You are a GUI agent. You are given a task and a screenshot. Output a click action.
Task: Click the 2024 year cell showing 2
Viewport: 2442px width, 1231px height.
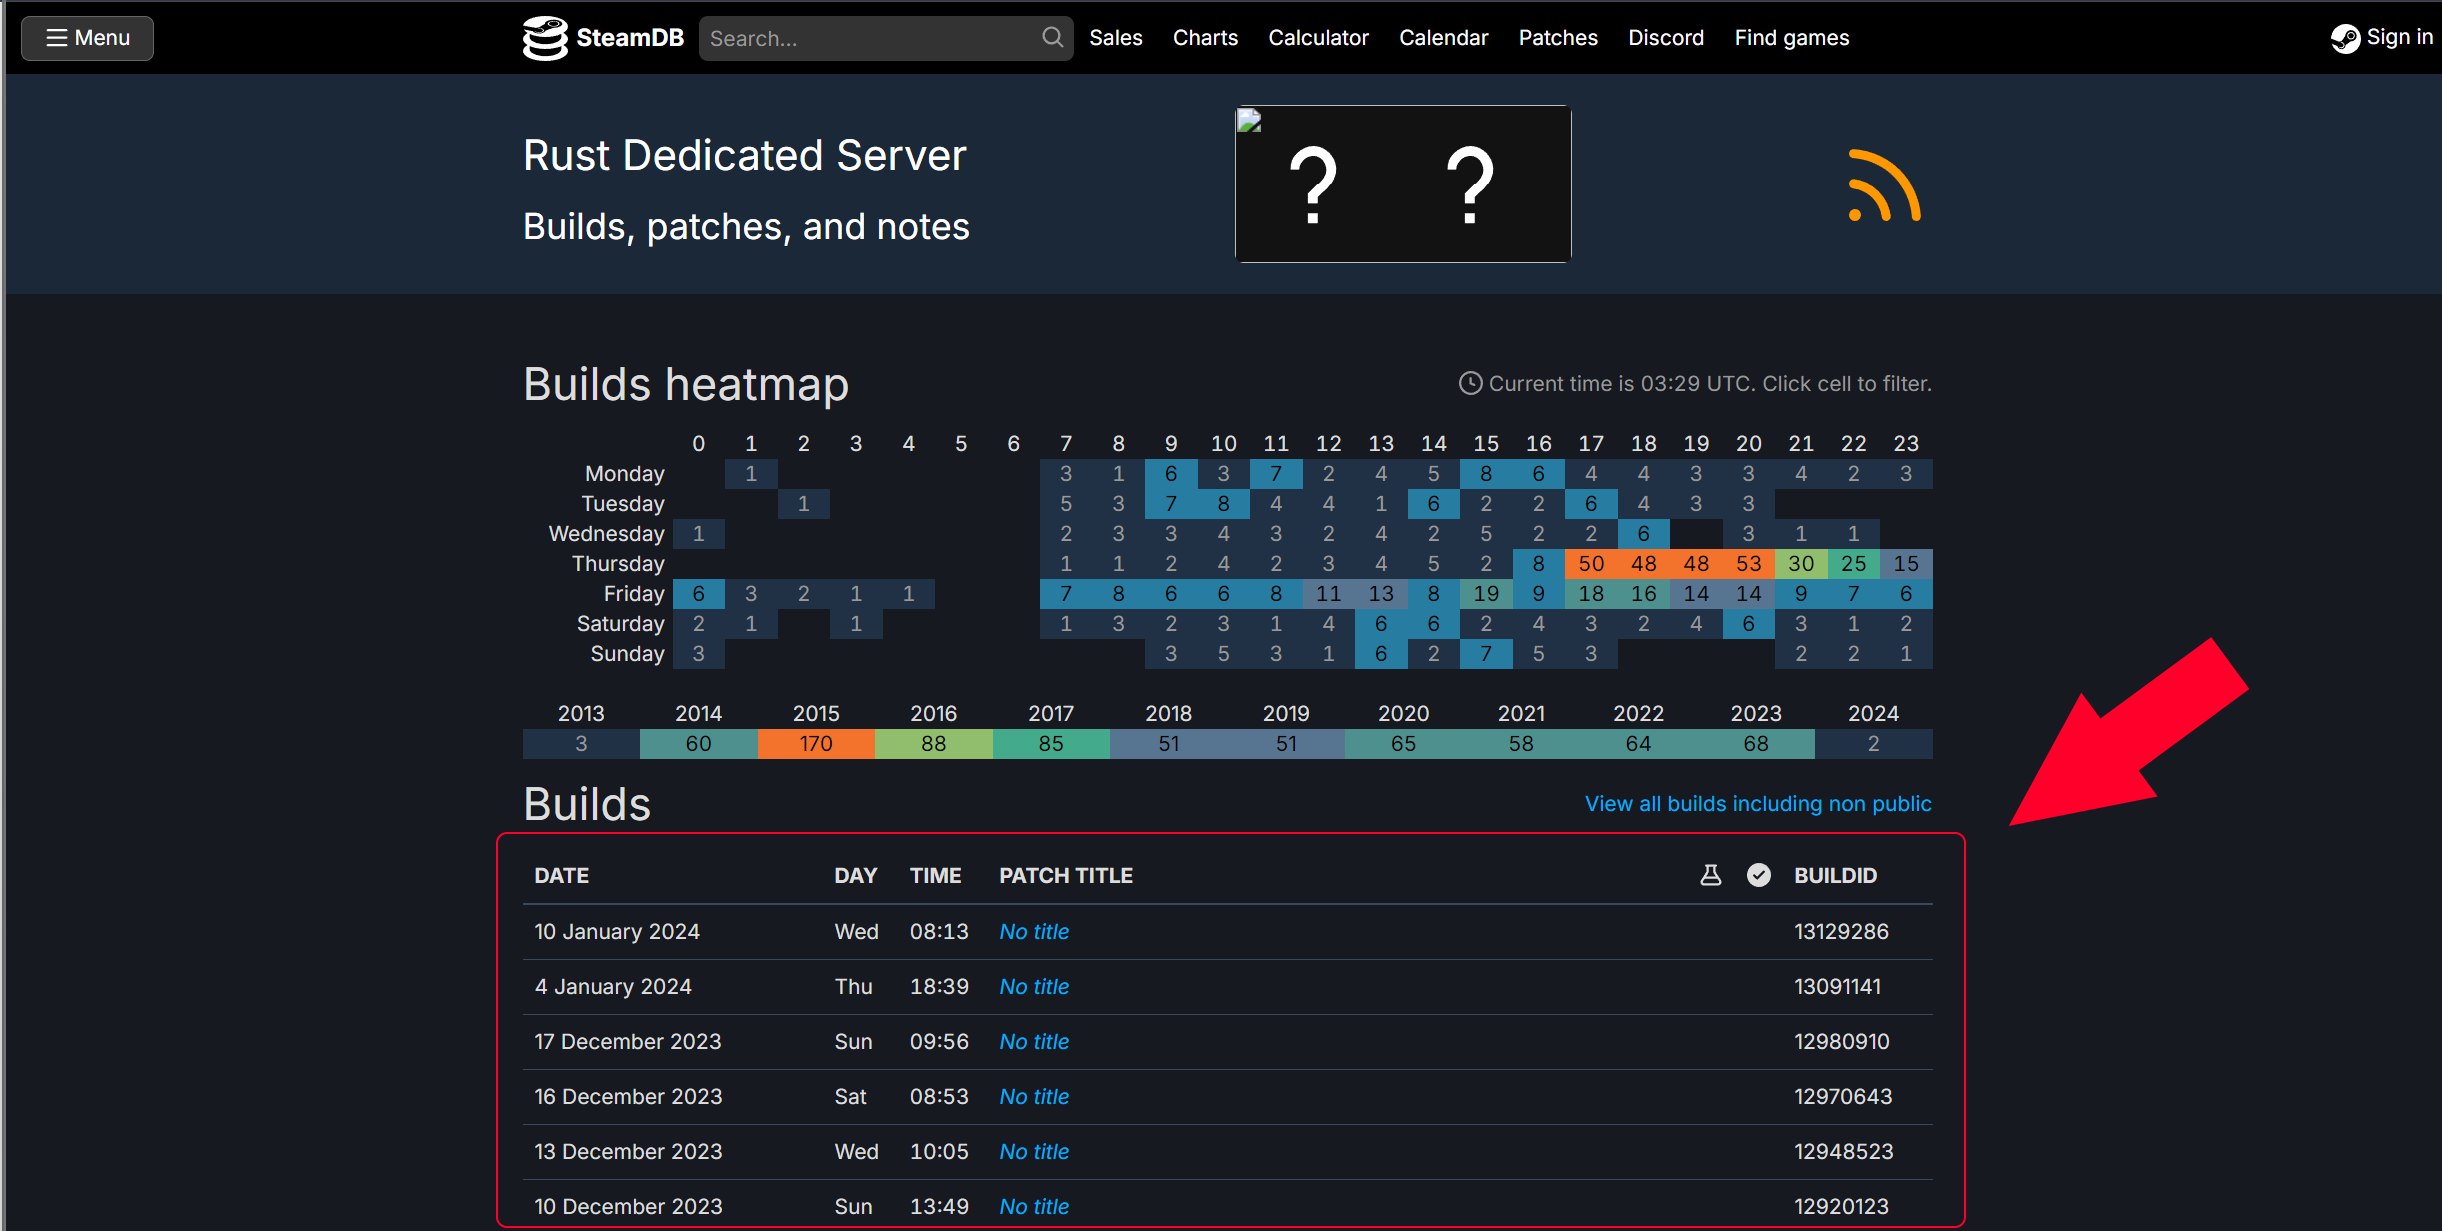coord(1873,743)
